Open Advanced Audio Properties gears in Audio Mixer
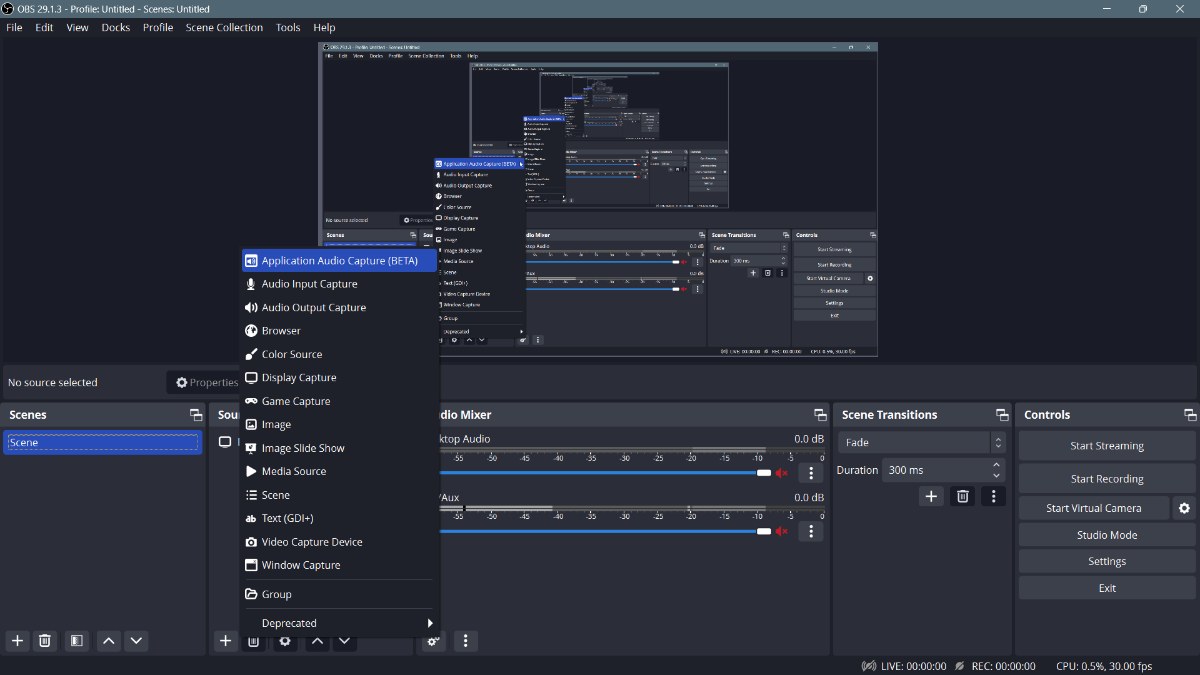This screenshot has width=1200, height=675. (434, 641)
